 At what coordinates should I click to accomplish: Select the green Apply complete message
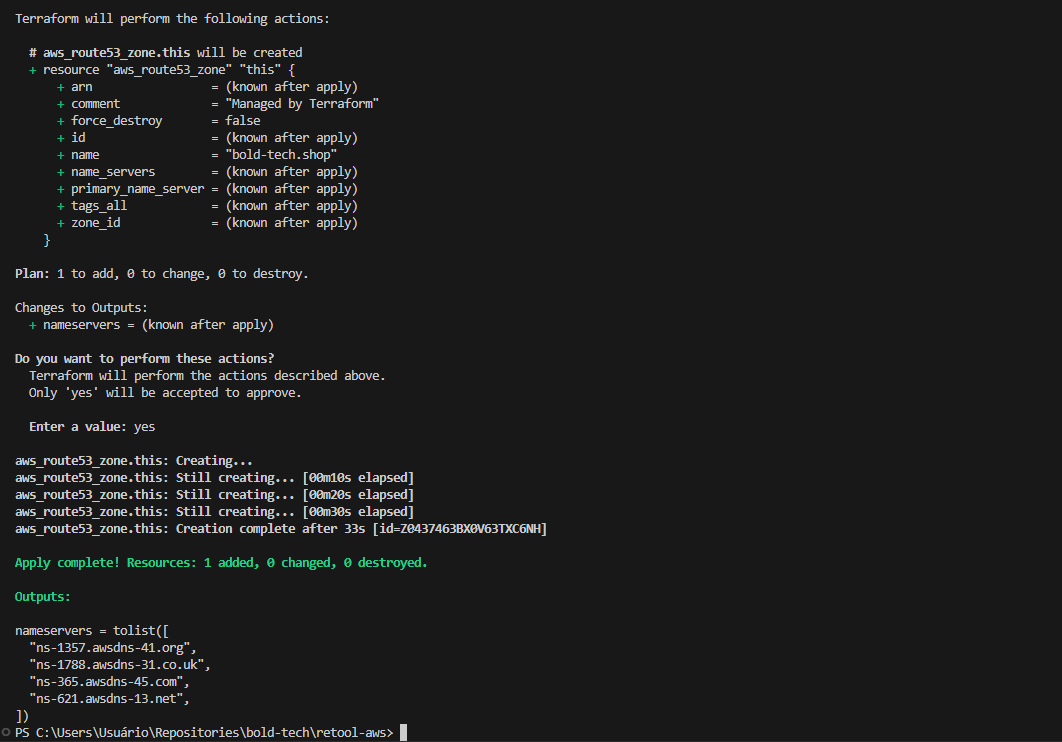point(220,562)
